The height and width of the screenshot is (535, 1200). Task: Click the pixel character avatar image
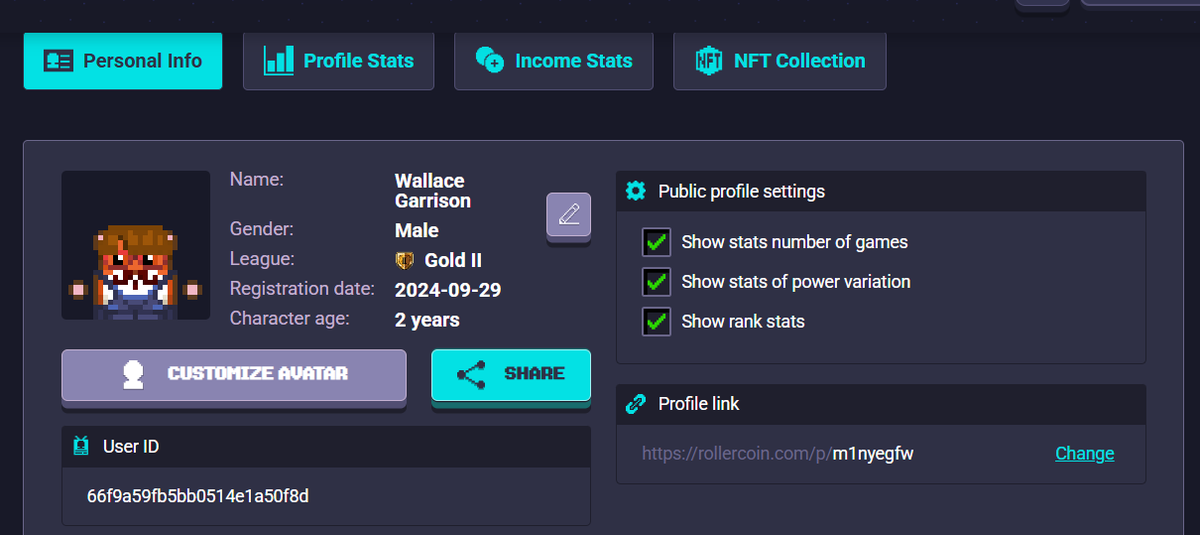click(x=136, y=245)
